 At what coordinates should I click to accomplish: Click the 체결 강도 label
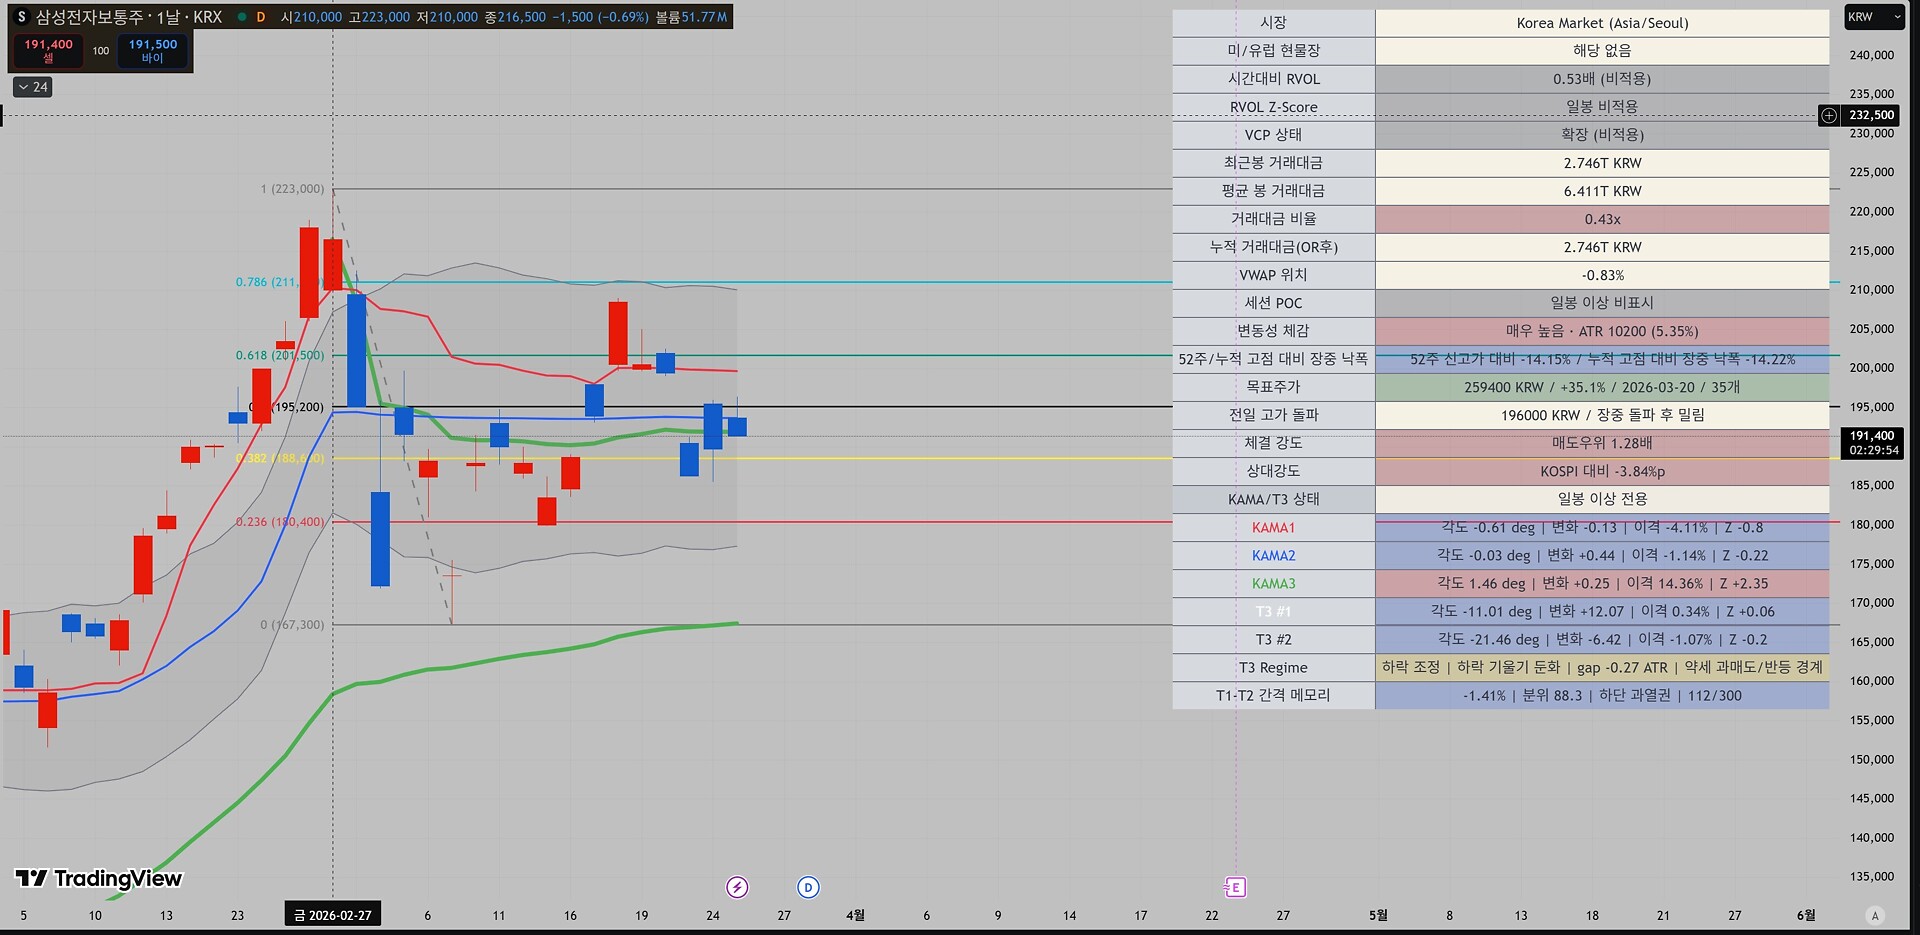[1273, 443]
